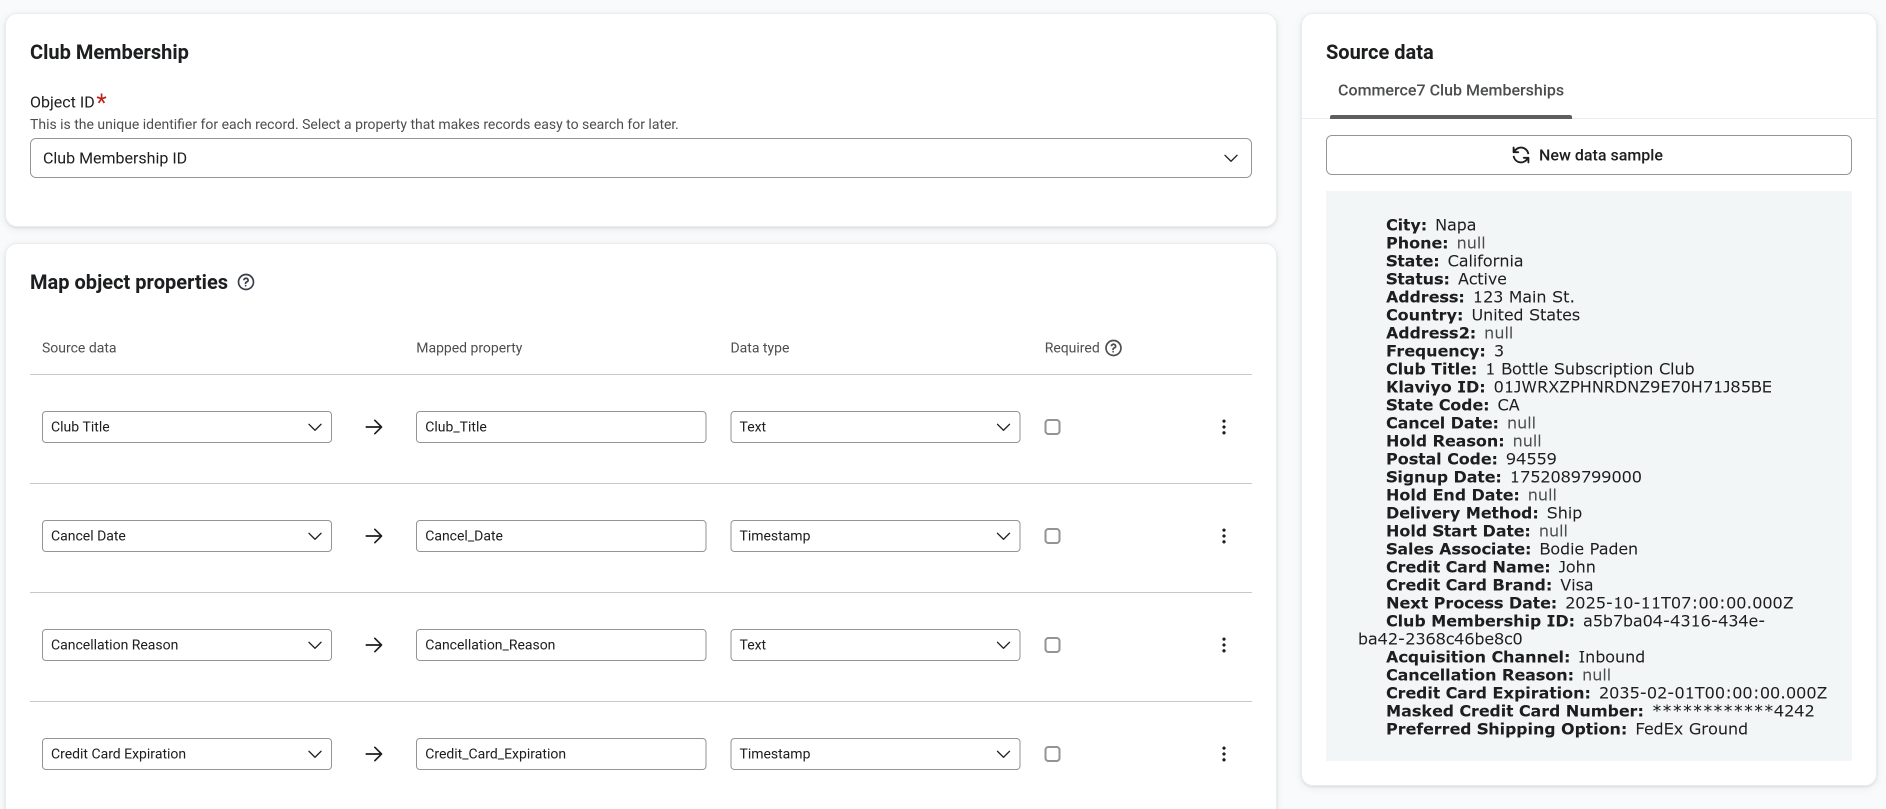
Task: Click arrow icon in Credit Card Expiration row
Action: point(374,754)
